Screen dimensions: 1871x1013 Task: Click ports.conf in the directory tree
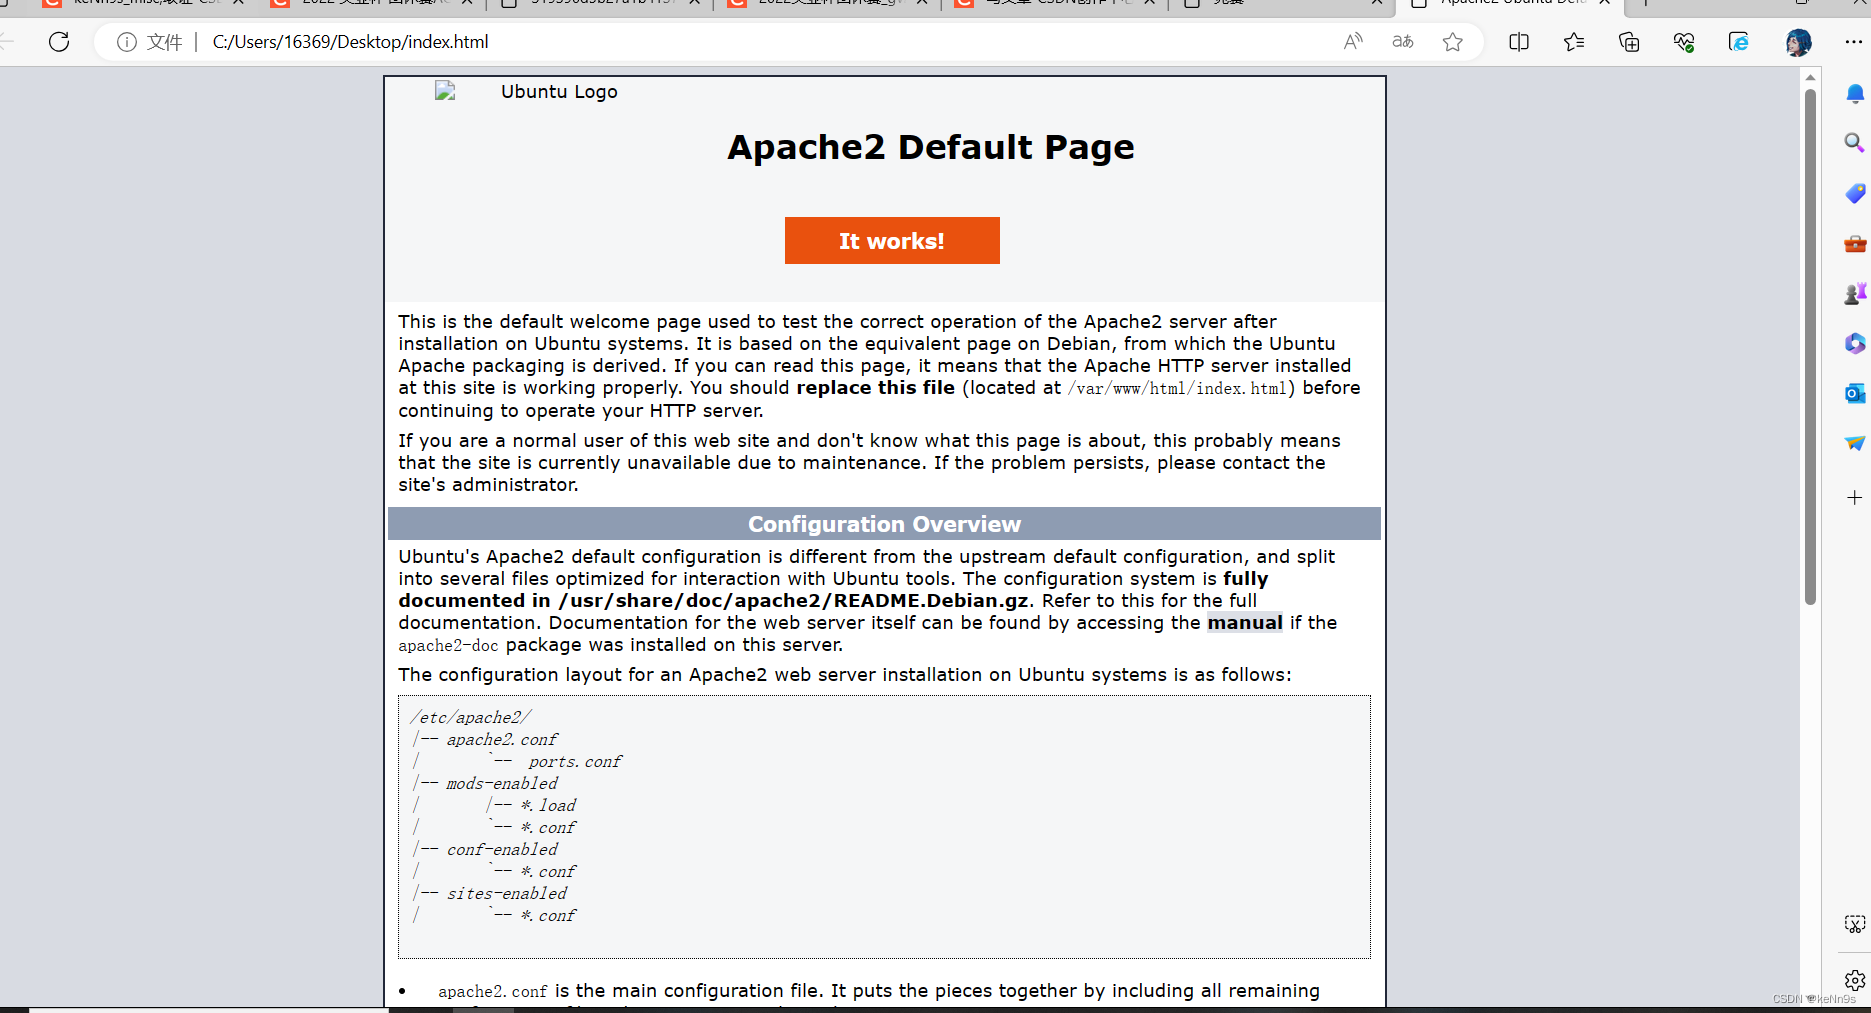[x=575, y=762]
